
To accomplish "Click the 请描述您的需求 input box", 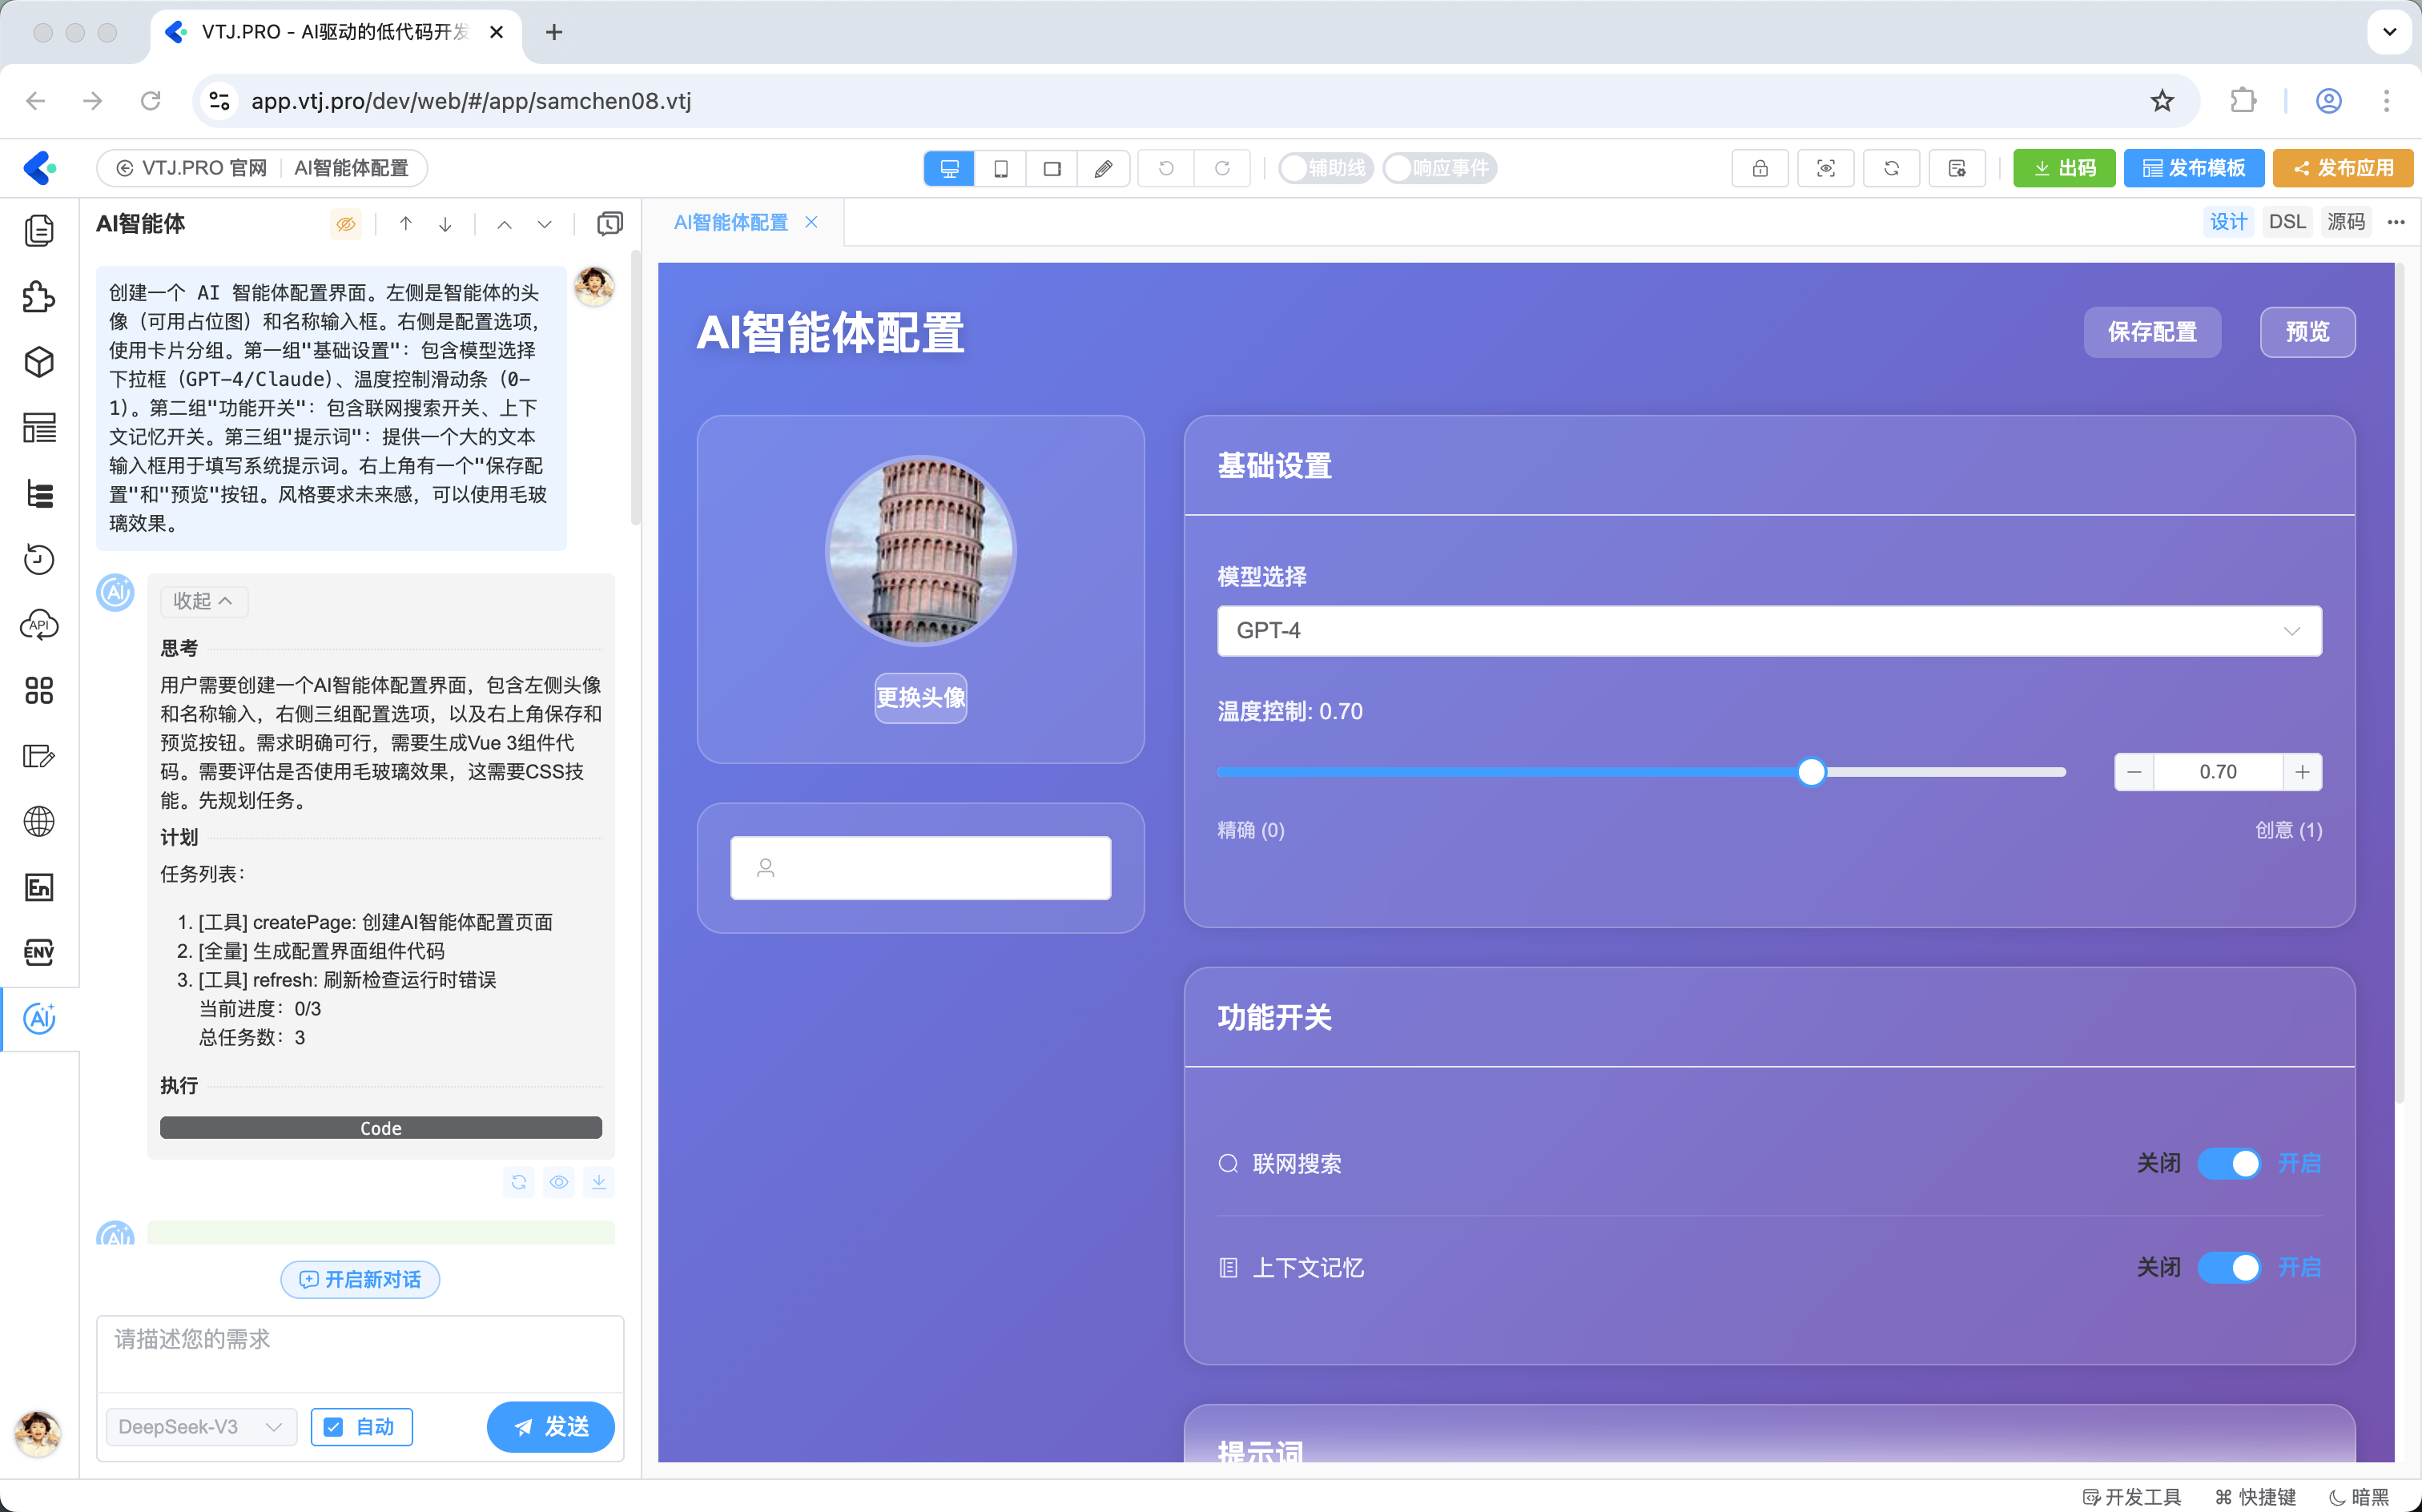I will tap(359, 1352).
